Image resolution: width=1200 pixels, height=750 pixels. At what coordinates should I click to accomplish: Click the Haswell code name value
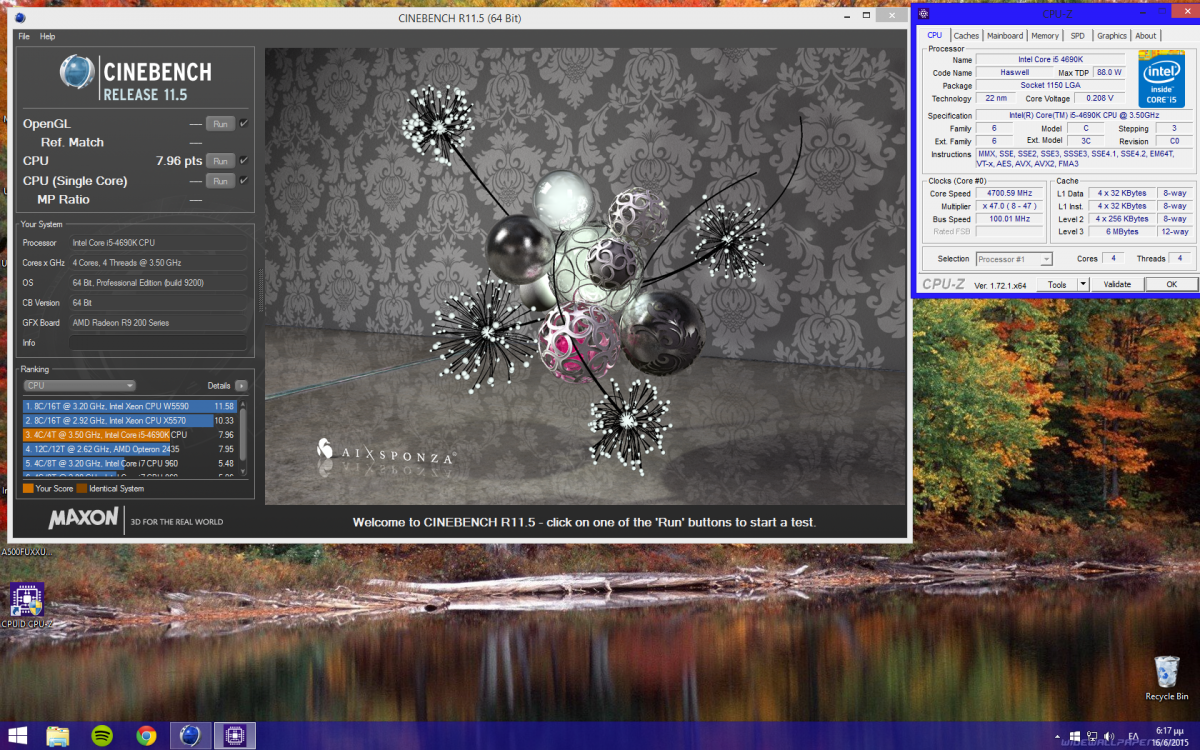(1014, 73)
